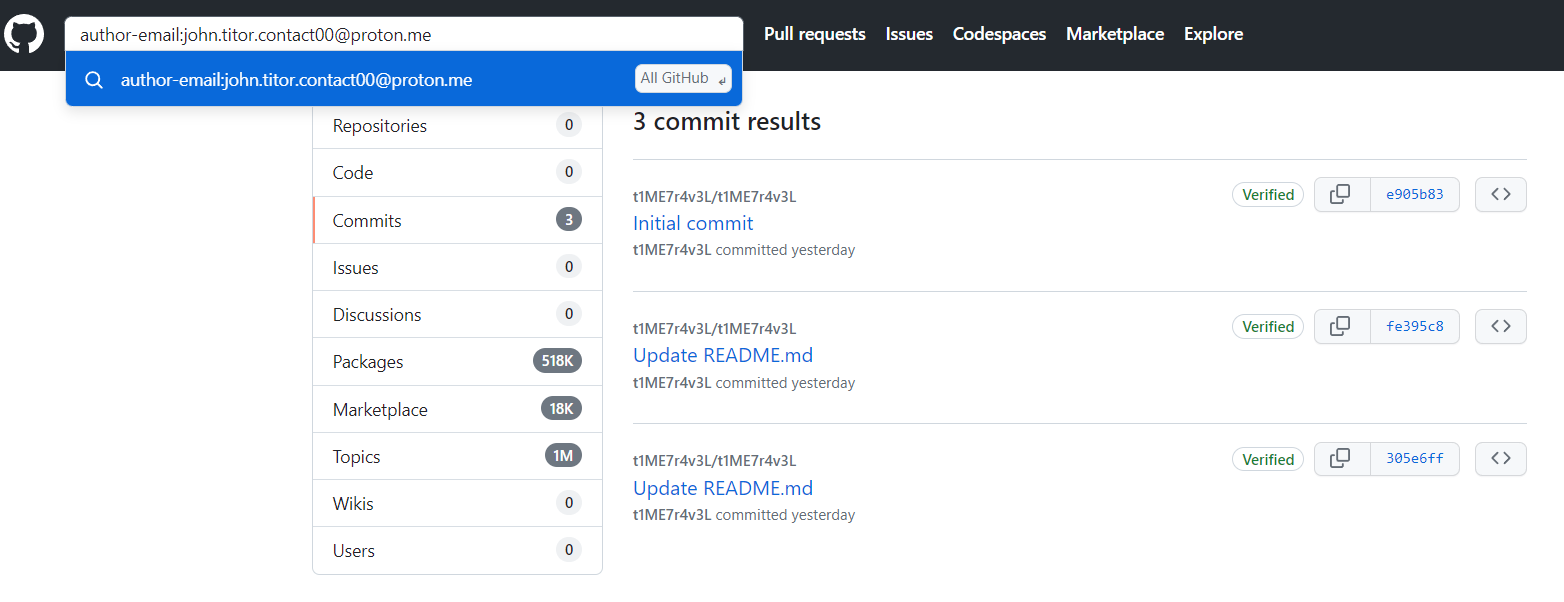Filter results by Packages

458,362
